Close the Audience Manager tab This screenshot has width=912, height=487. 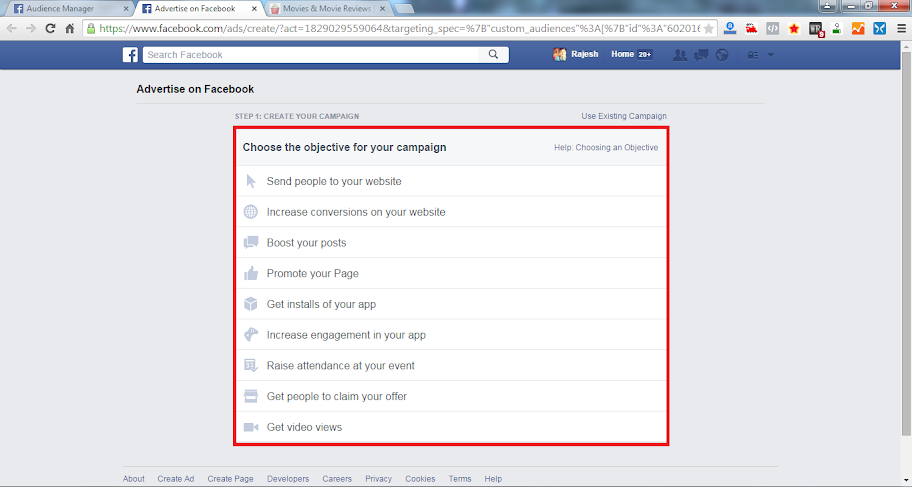[126, 9]
